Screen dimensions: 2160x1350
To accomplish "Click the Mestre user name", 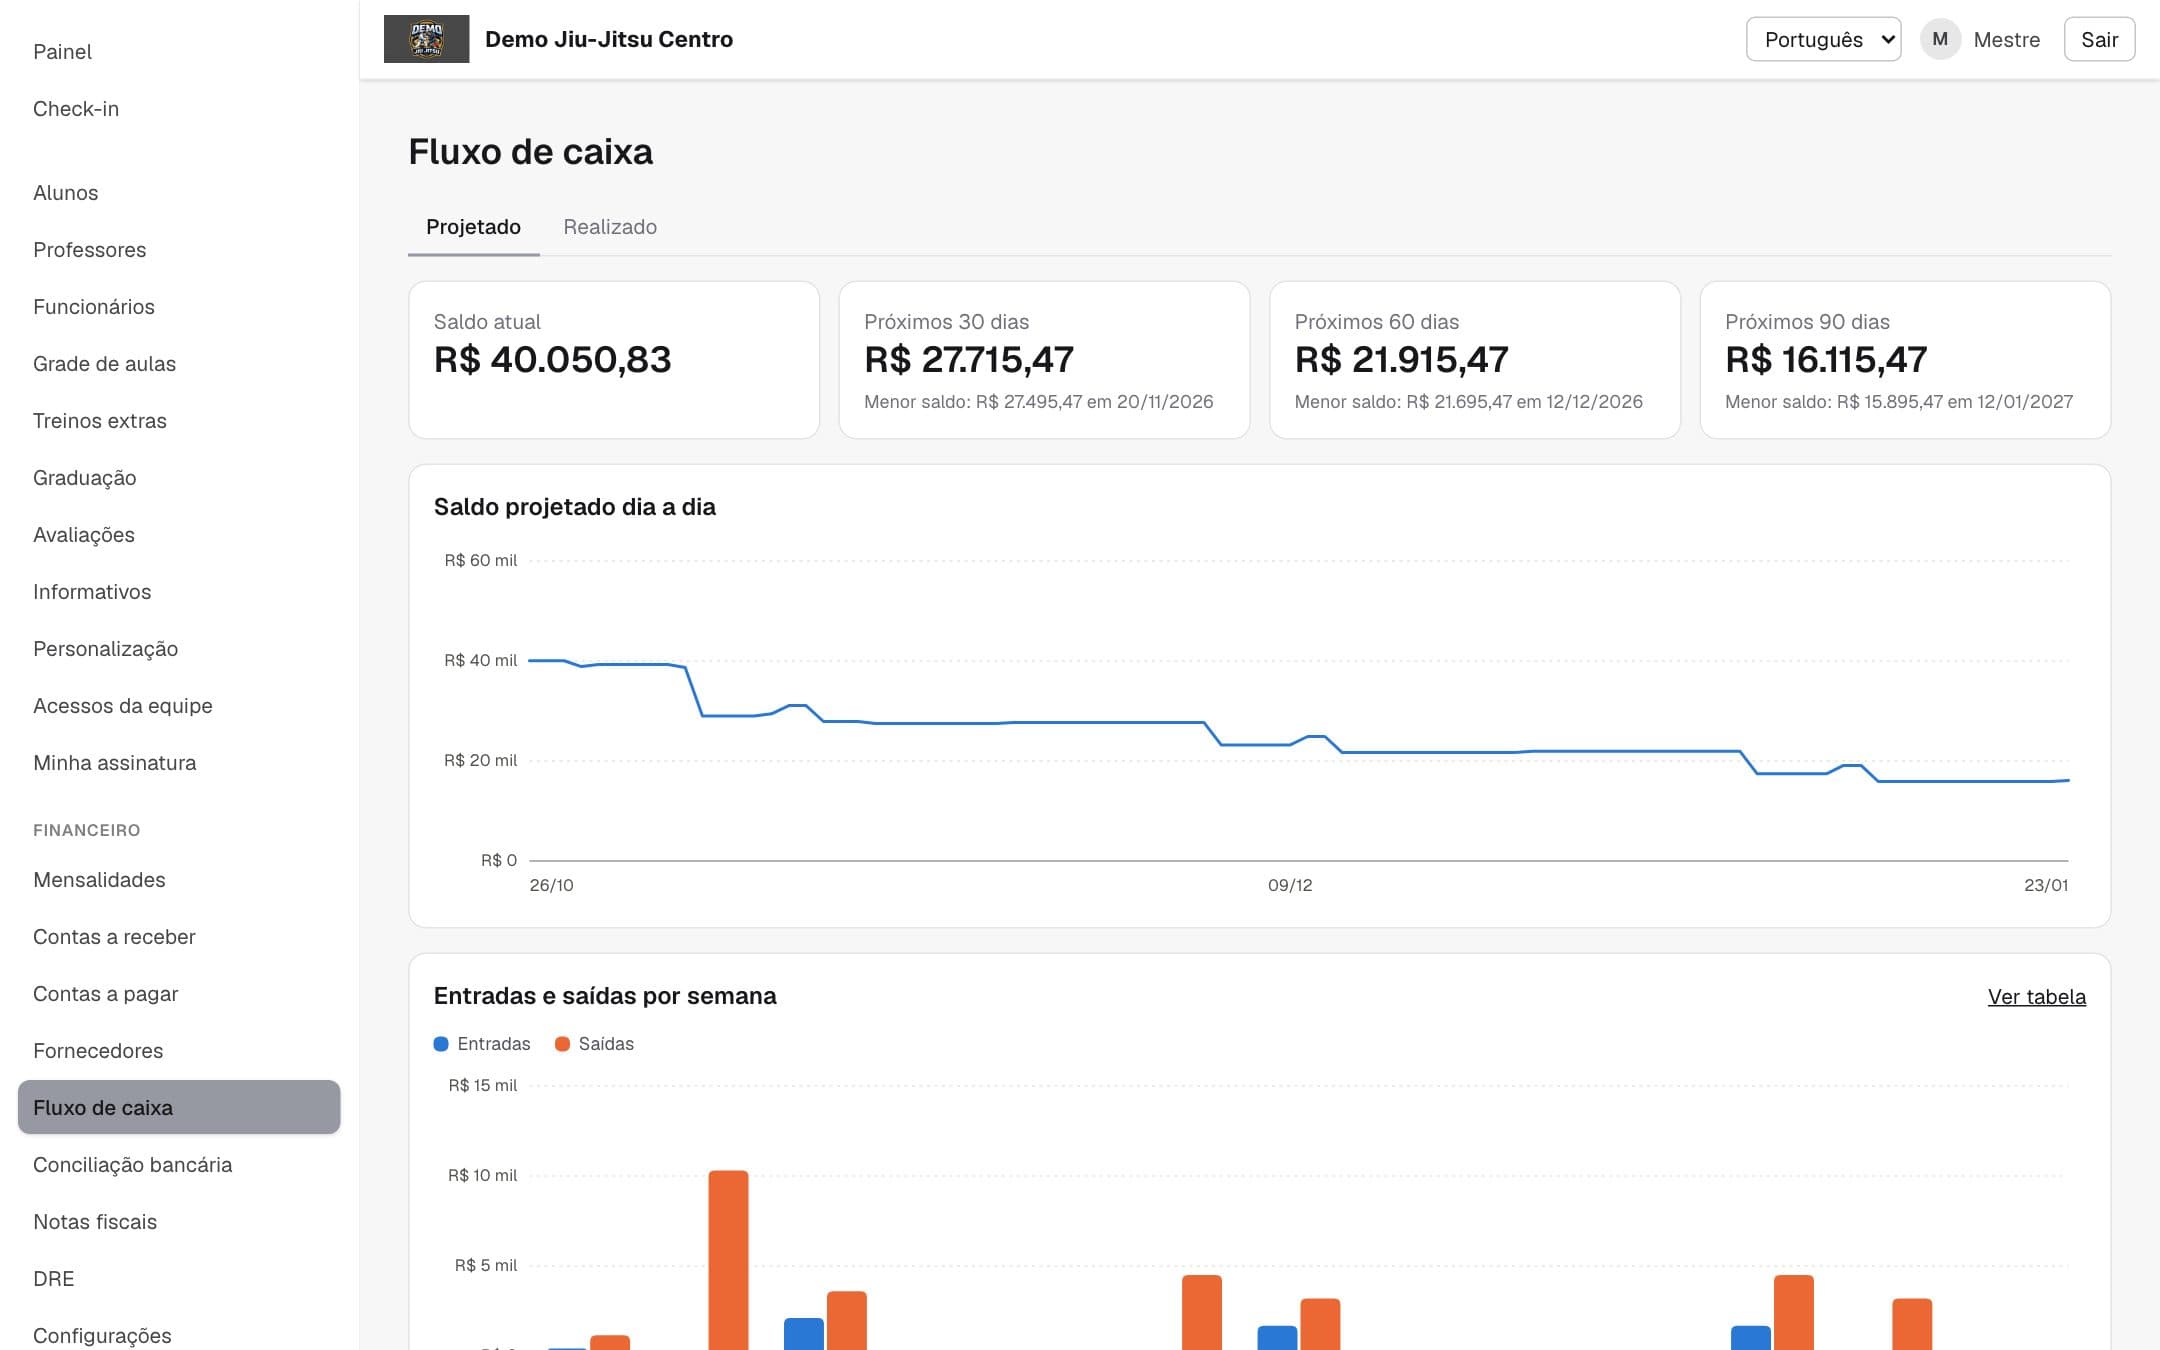I will pyautogui.click(x=2006, y=40).
